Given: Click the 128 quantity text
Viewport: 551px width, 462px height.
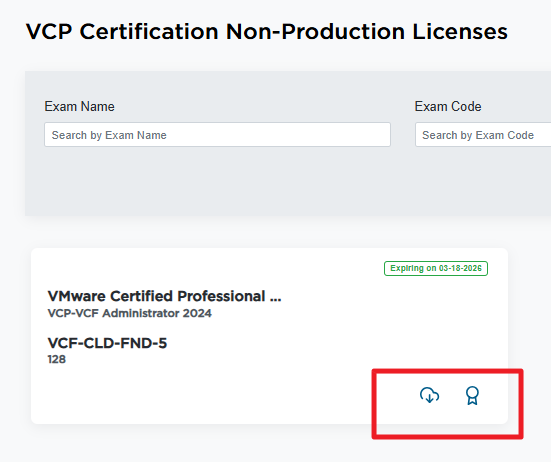Looking at the screenshot, I should point(57,359).
